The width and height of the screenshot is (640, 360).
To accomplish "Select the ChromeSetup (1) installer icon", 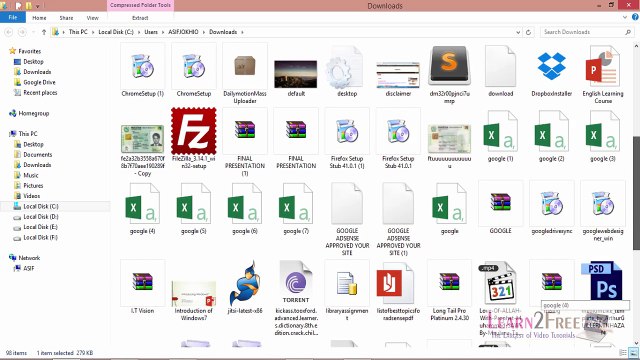I will [x=142, y=67].
